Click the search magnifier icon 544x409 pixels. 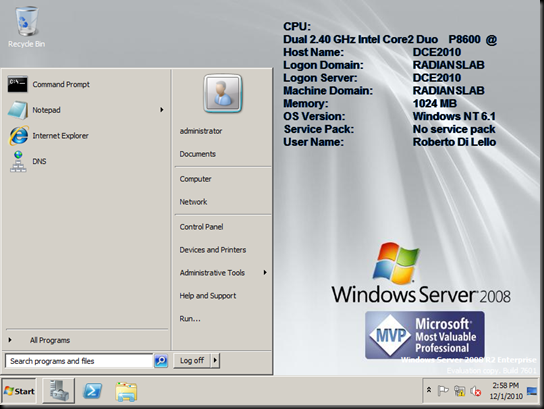161,361
